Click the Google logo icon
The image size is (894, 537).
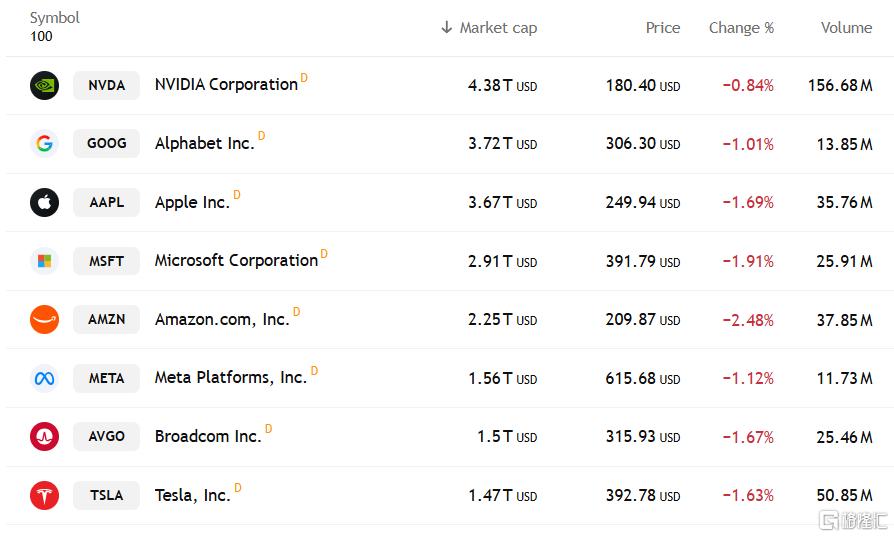(44, 143)
